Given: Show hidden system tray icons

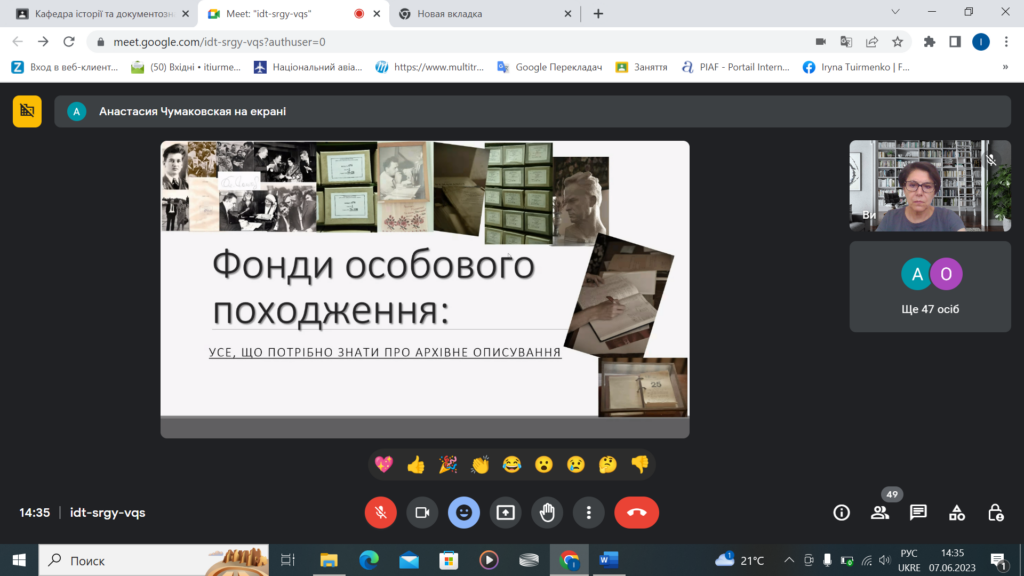Looking at the screenshot, I should point(789,560).
